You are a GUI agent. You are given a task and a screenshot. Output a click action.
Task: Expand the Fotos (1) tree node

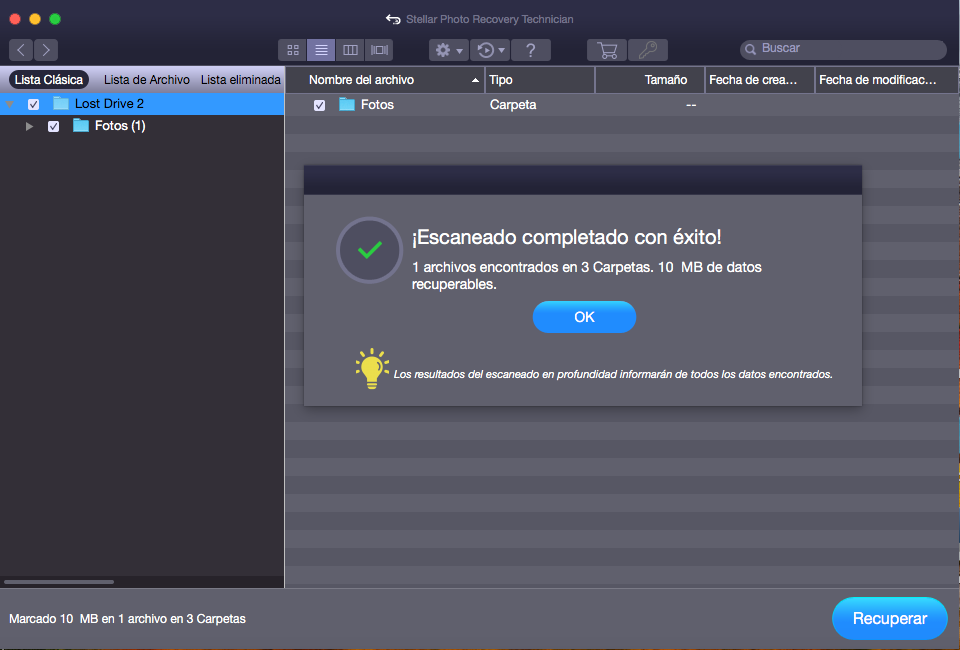pos(29,126)
